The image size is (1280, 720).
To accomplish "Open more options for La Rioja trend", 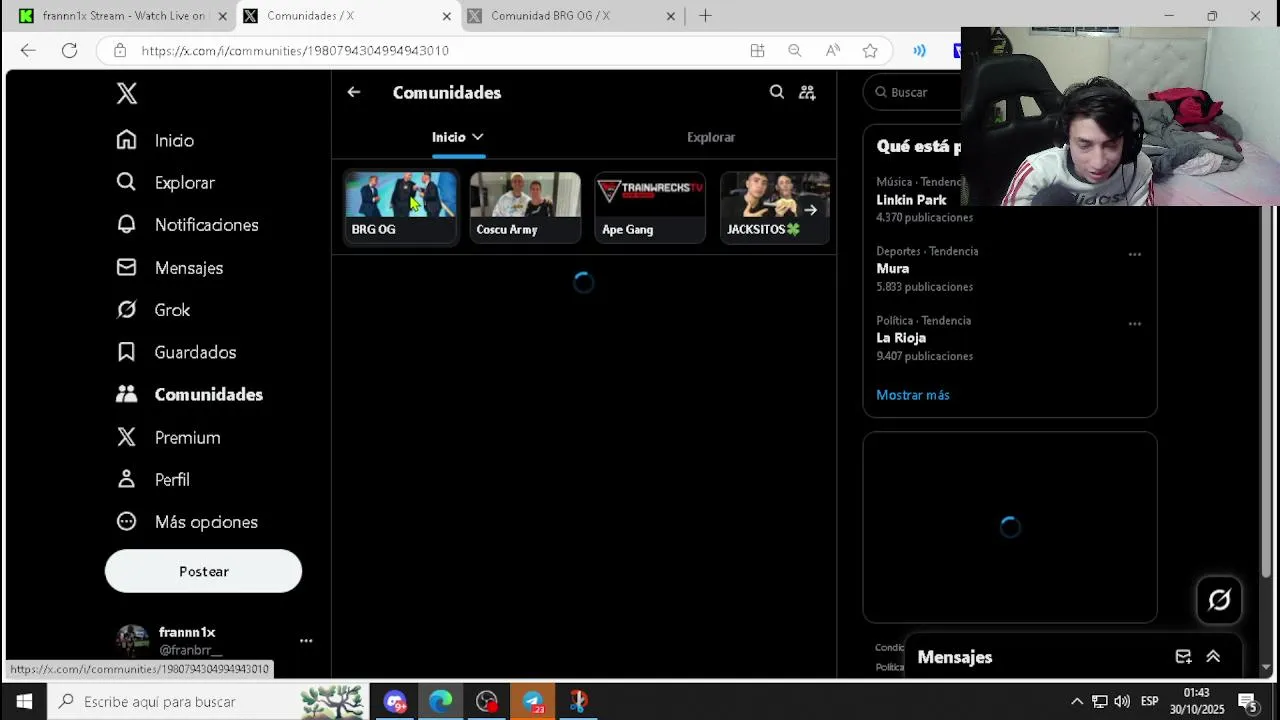I will (1135, 324).
